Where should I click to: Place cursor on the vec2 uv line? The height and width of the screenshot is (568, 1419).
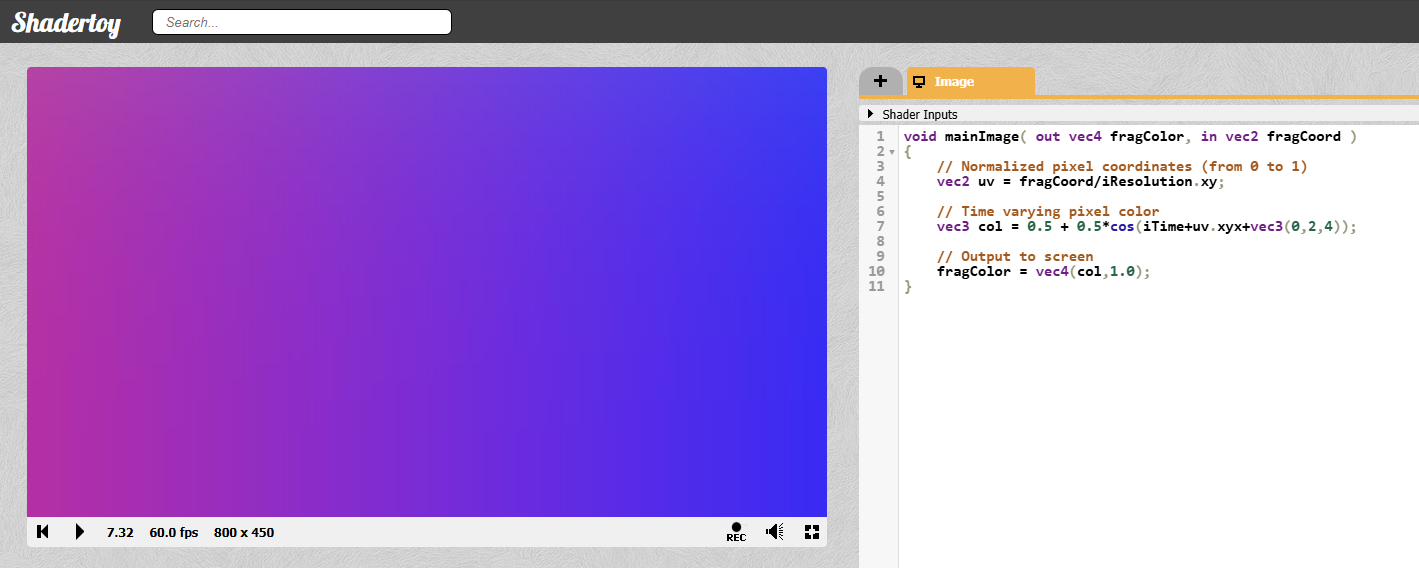(x=1080, y=181)
